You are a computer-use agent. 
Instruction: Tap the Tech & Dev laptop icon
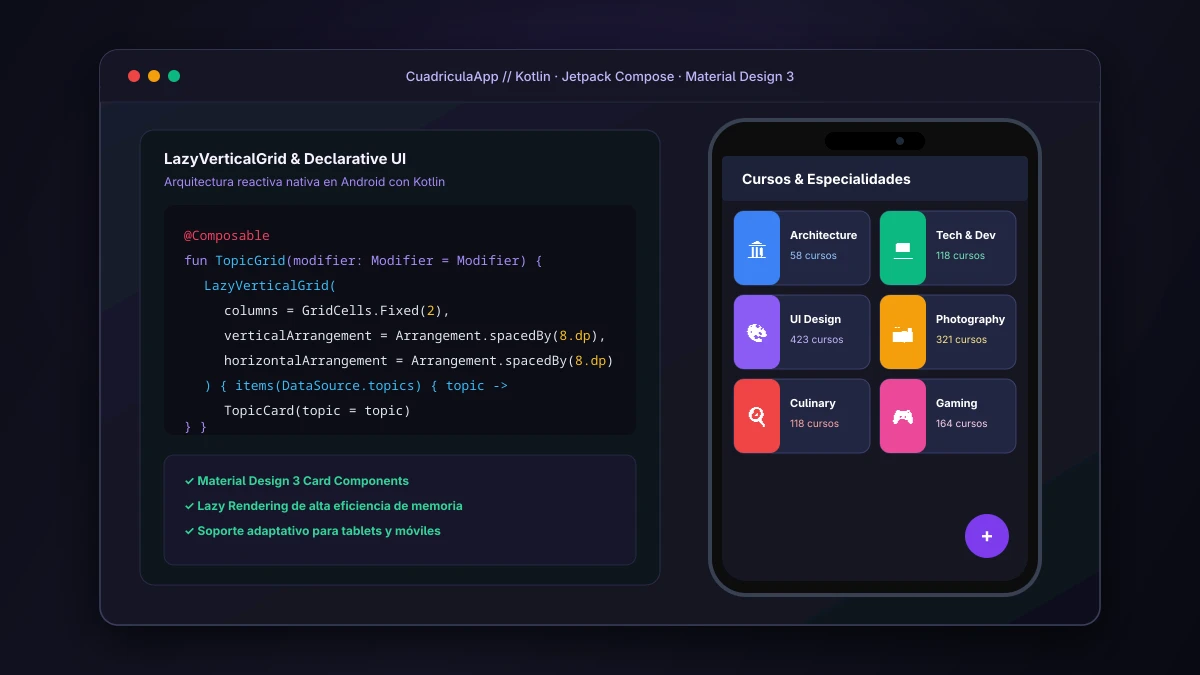(903, 249)
